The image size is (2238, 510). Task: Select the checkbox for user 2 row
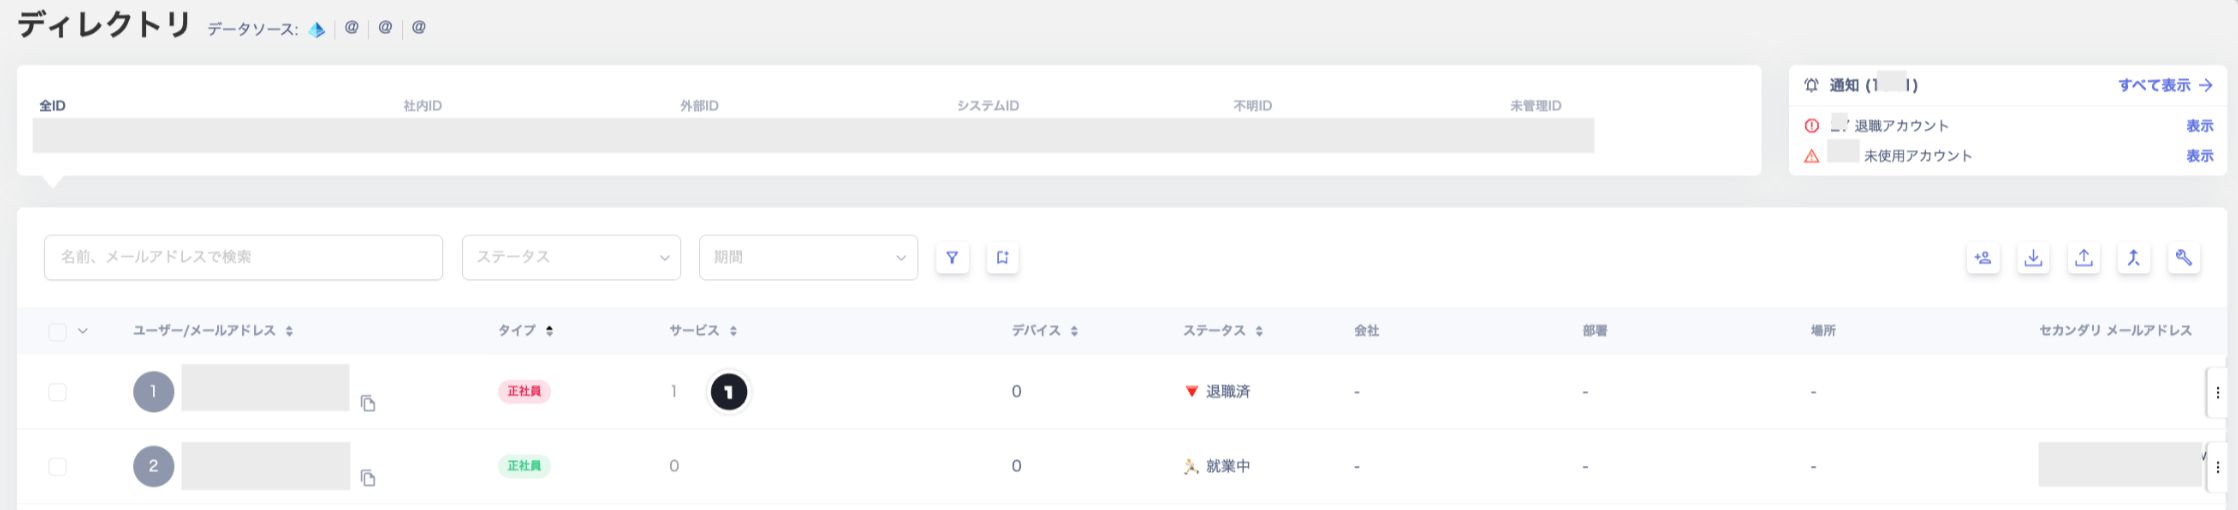[58, 467]
